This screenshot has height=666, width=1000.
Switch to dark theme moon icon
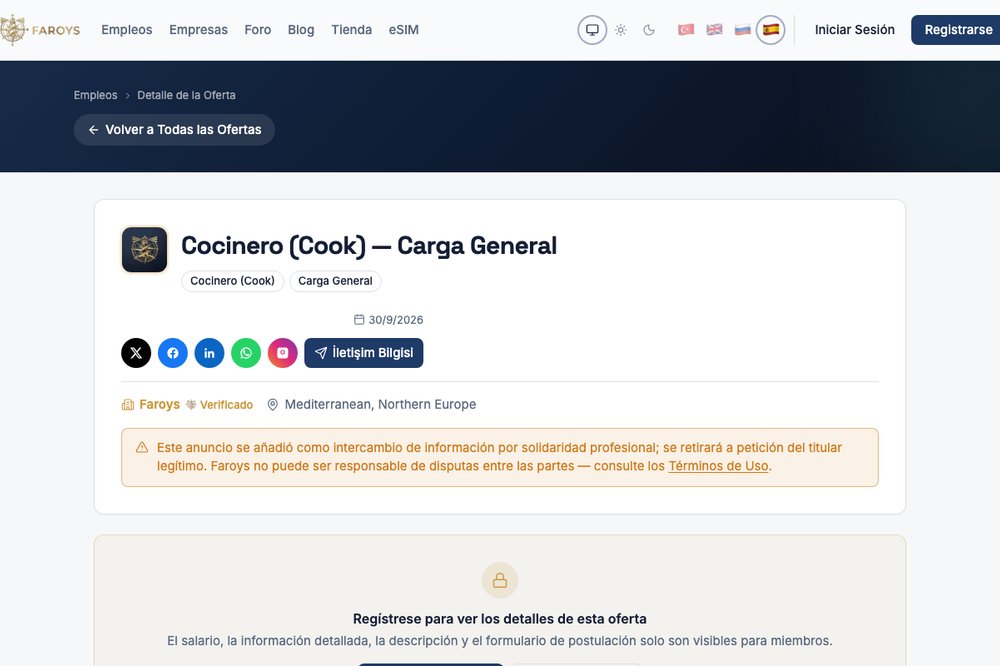click(x=649, y=30)
